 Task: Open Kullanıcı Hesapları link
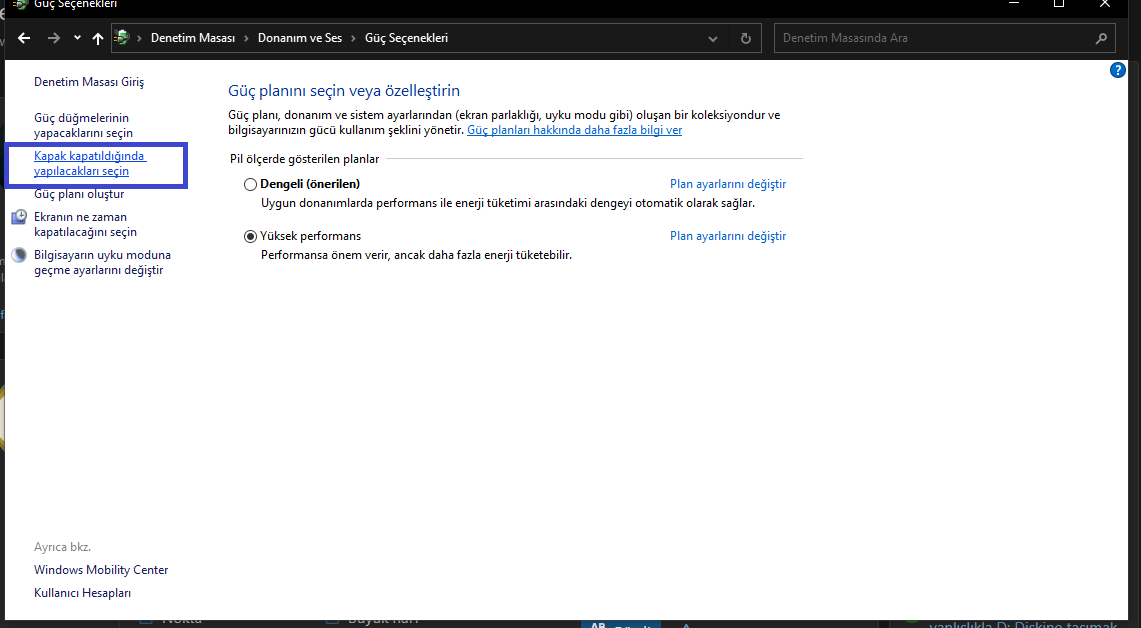pyautogui.click(x=82, y=593)
